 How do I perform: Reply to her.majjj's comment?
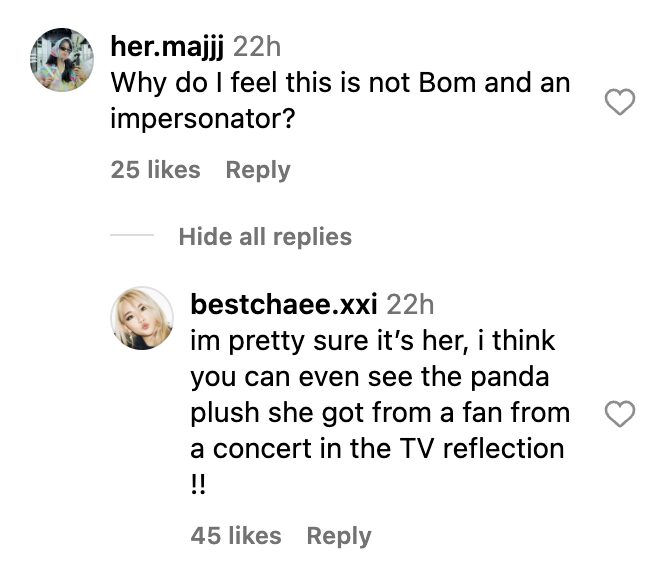(257, 170)
